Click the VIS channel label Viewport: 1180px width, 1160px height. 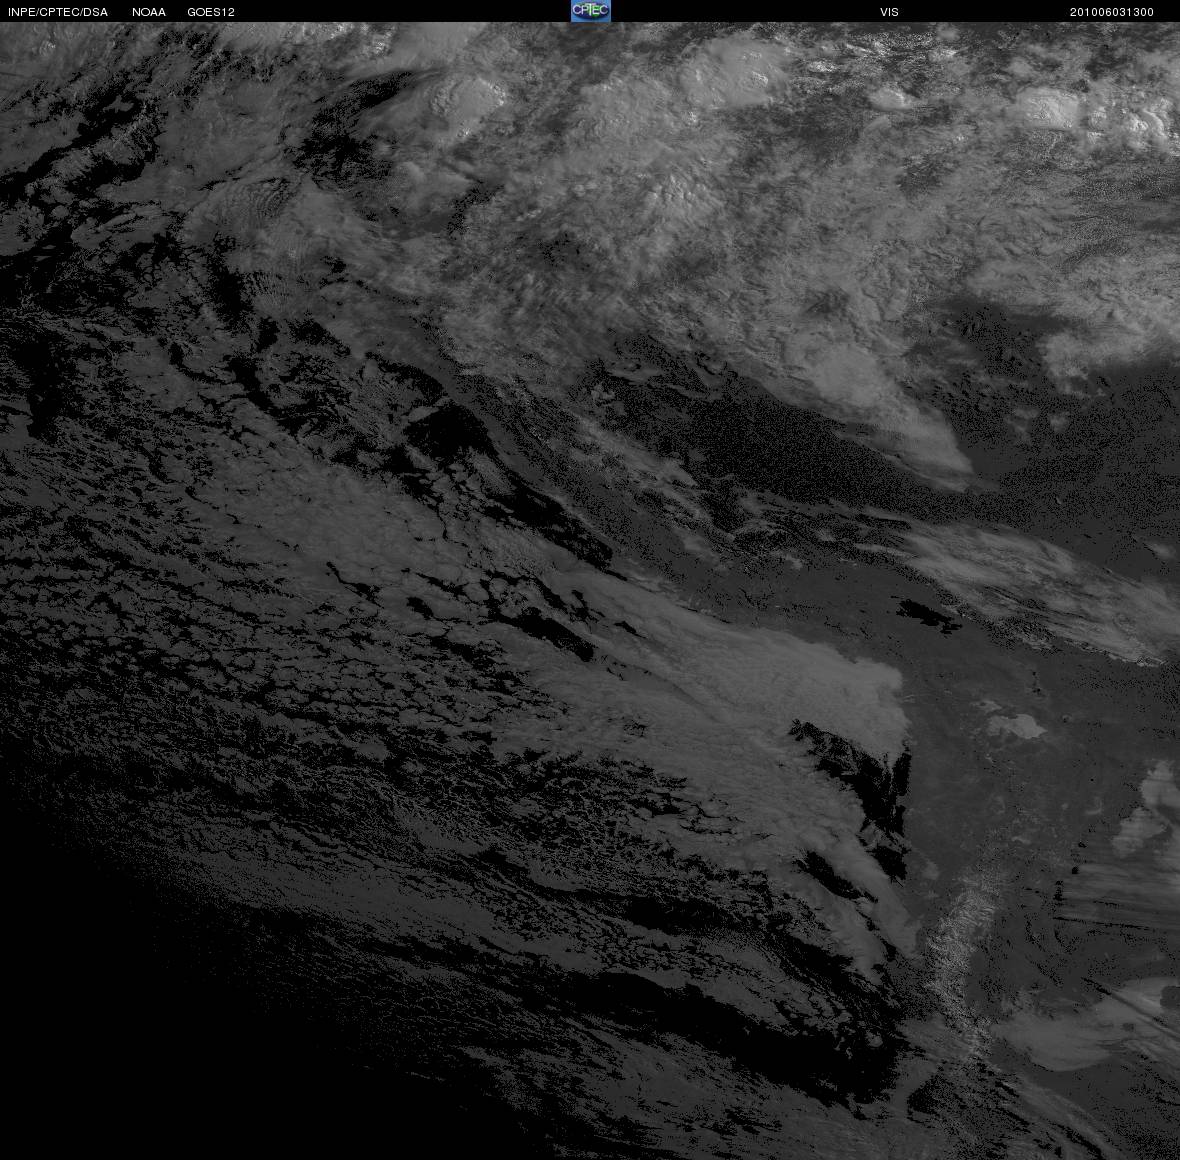(890, 12)
